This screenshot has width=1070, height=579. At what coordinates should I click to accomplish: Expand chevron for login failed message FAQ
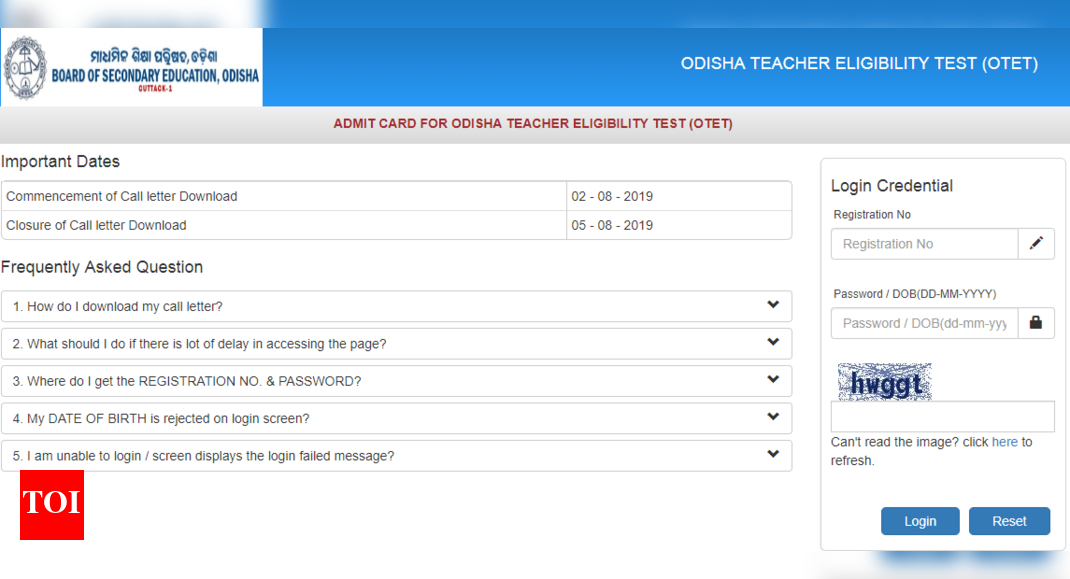772,455
